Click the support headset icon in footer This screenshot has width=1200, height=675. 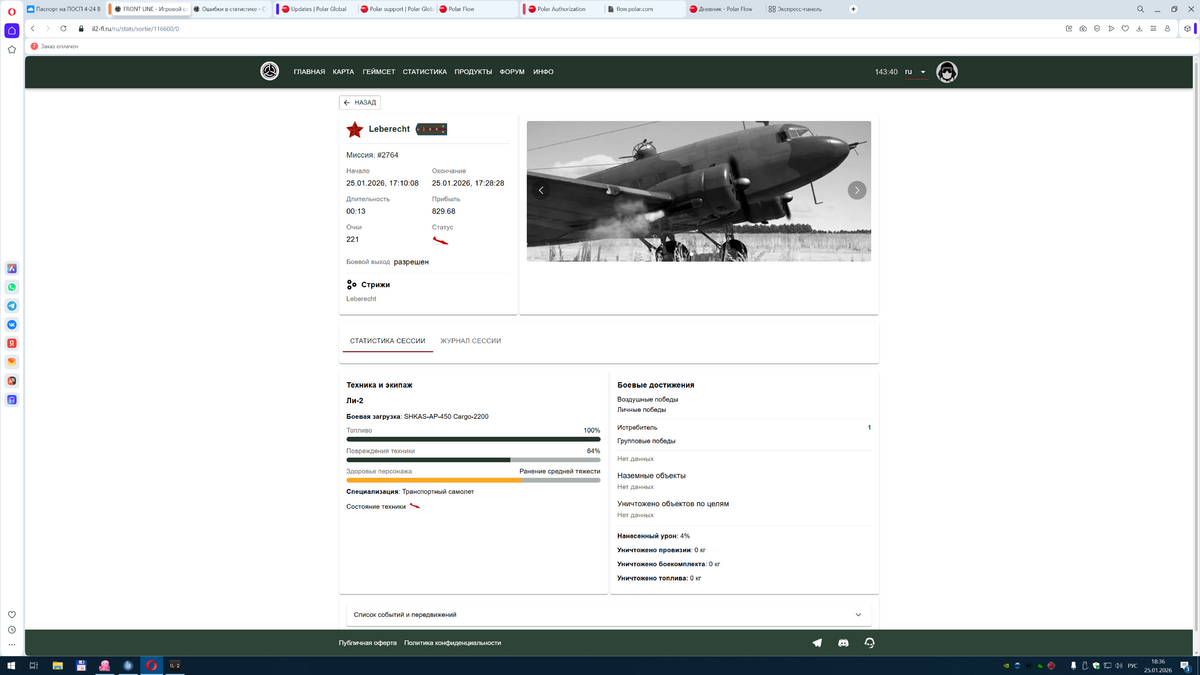869,643
